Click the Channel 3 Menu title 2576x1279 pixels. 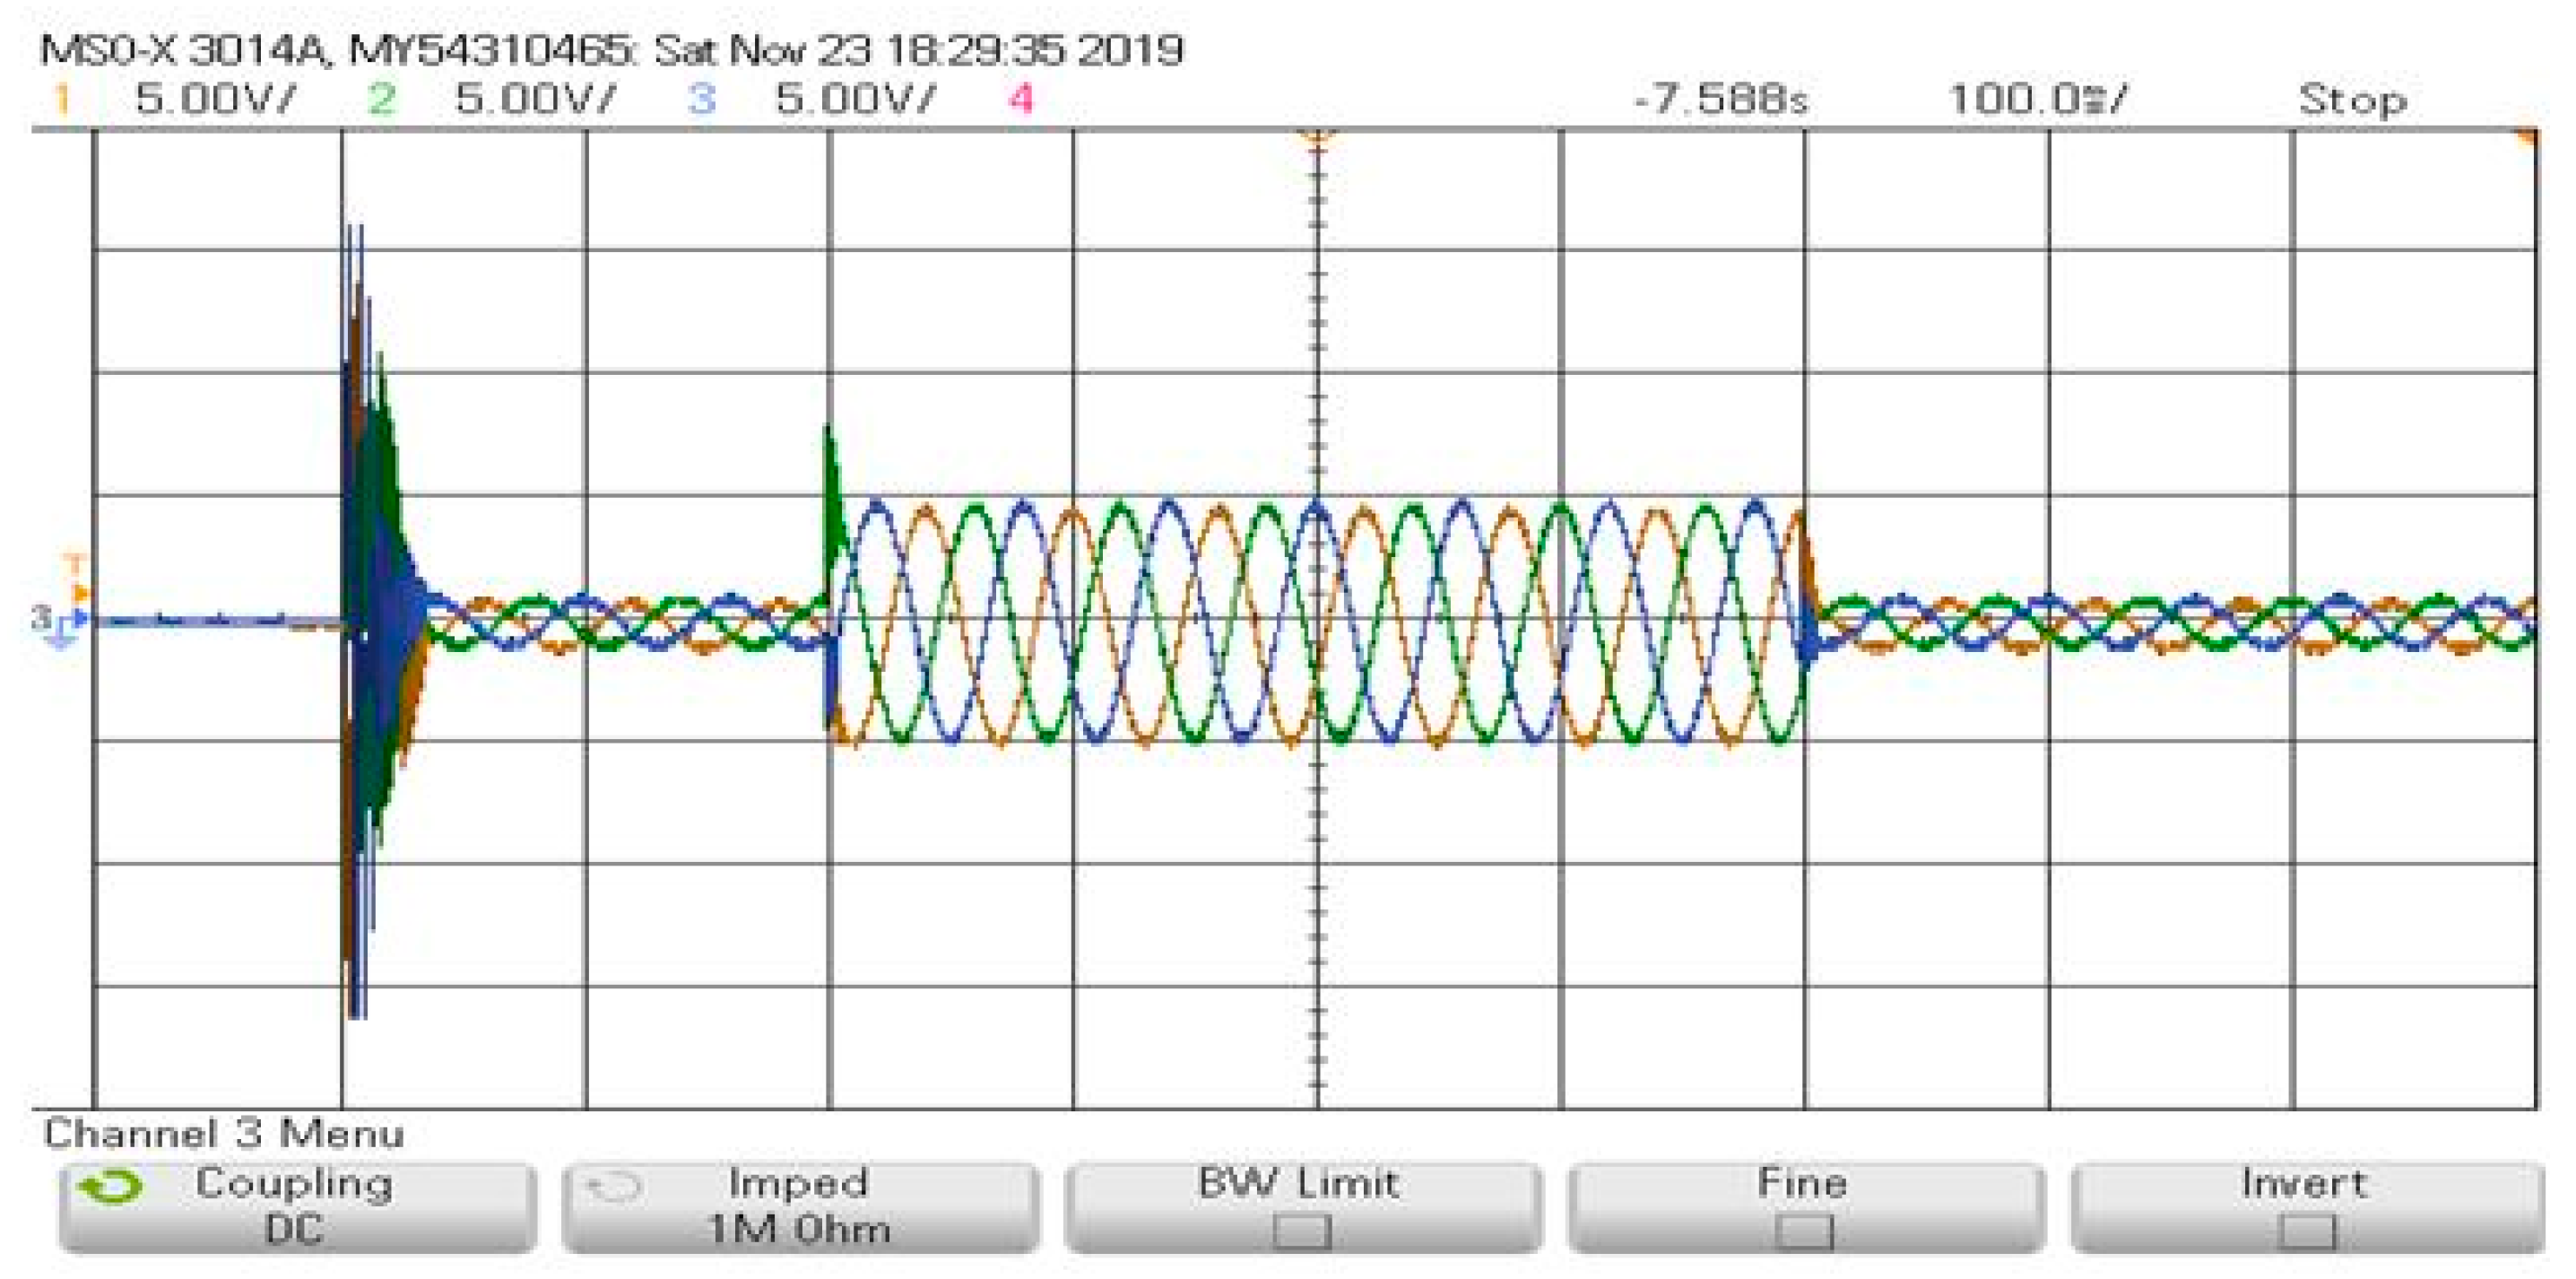tap(224, 1134)
